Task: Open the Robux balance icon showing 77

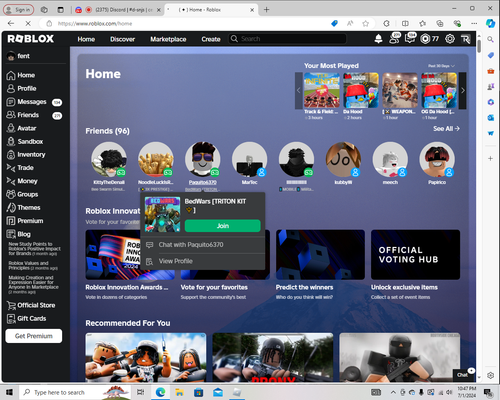Action: point(429,39)
